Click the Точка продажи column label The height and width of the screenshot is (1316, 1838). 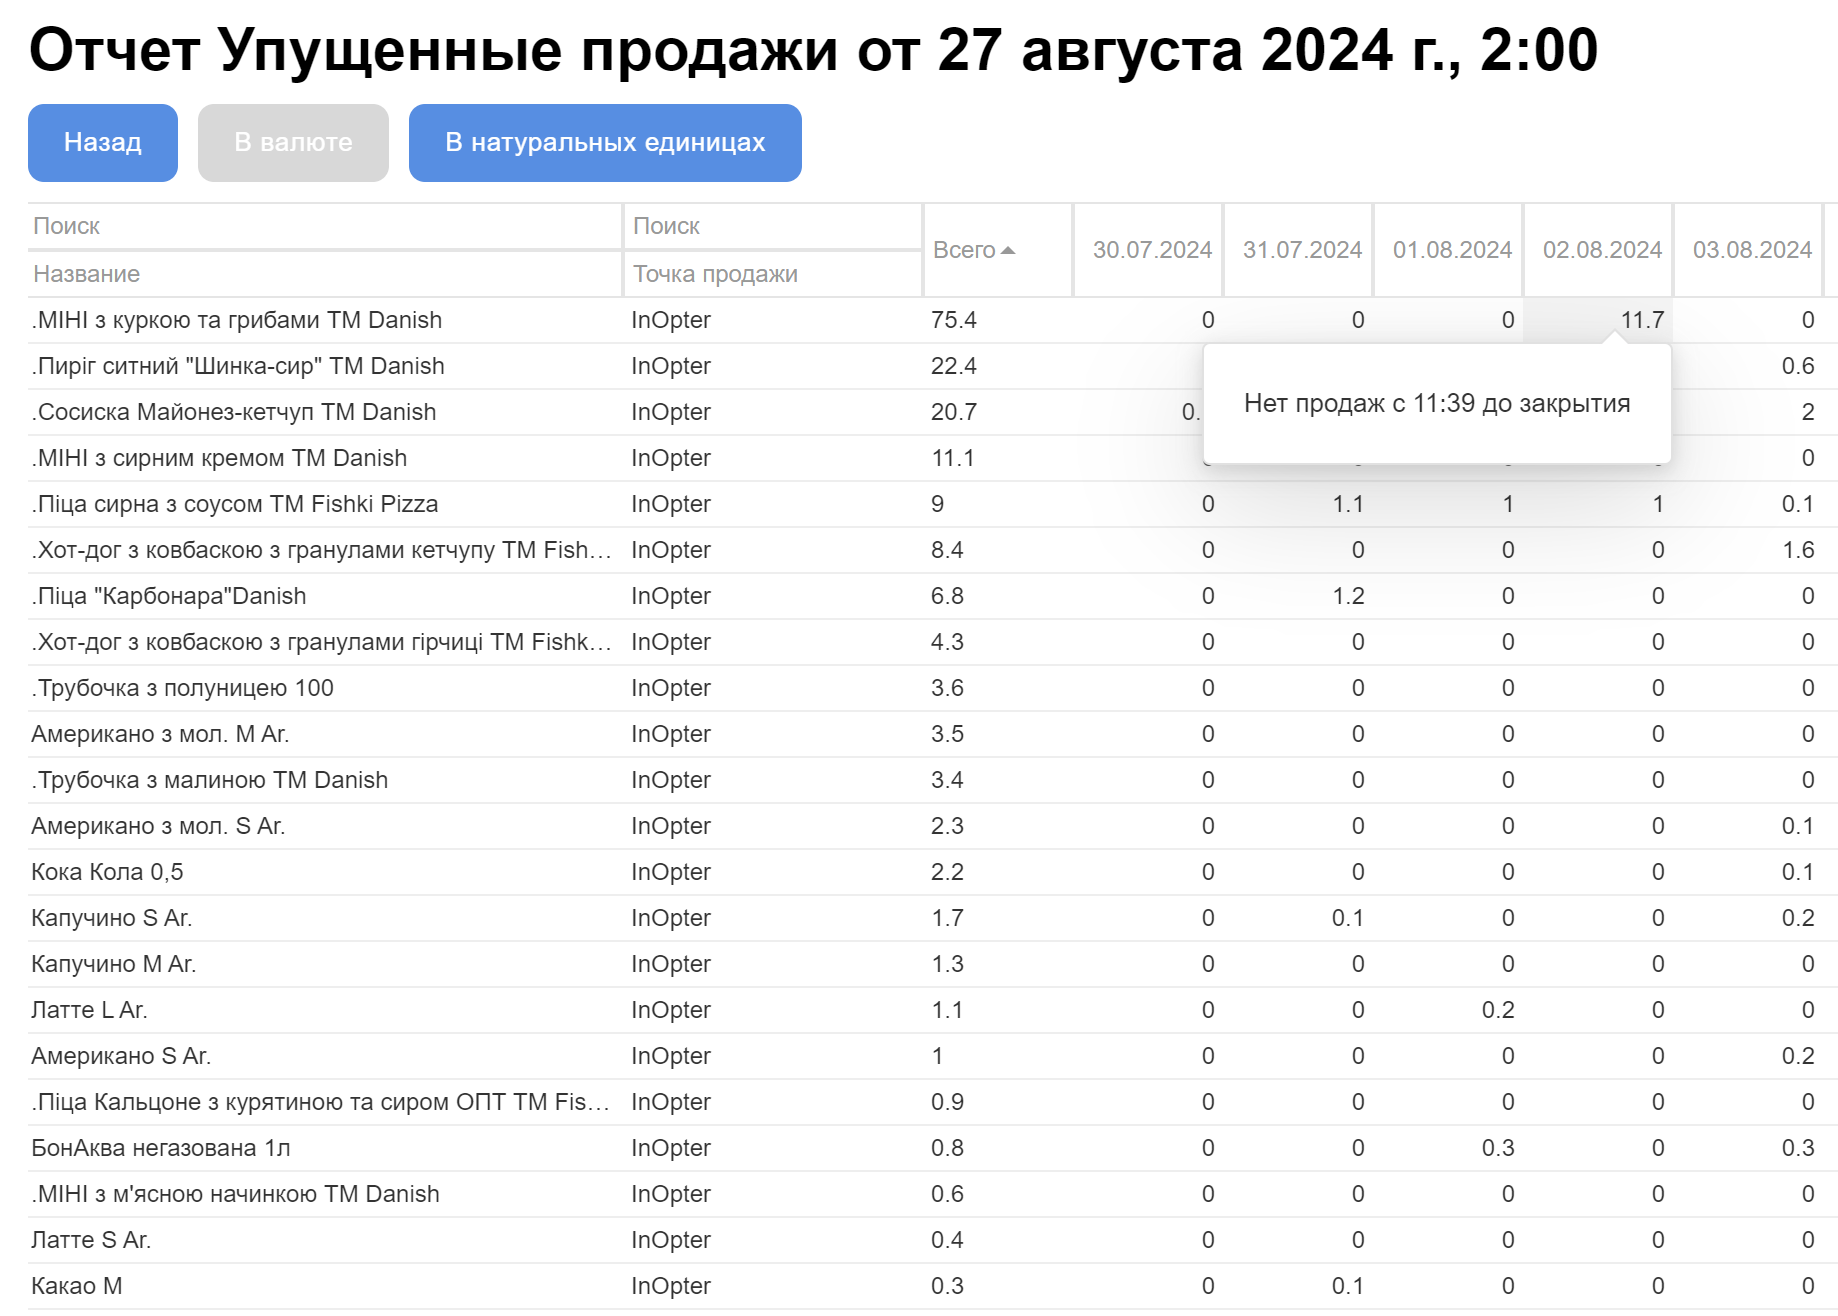click(x=715, y=274)
